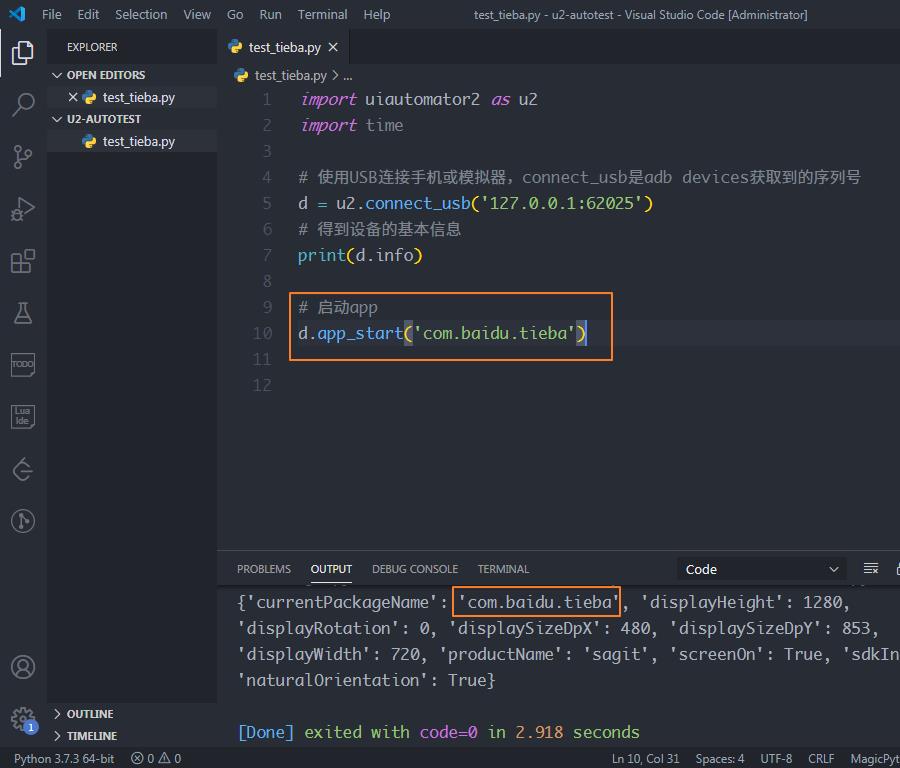
Task: Click the 'import time' code line
Action: coord(351,125)
